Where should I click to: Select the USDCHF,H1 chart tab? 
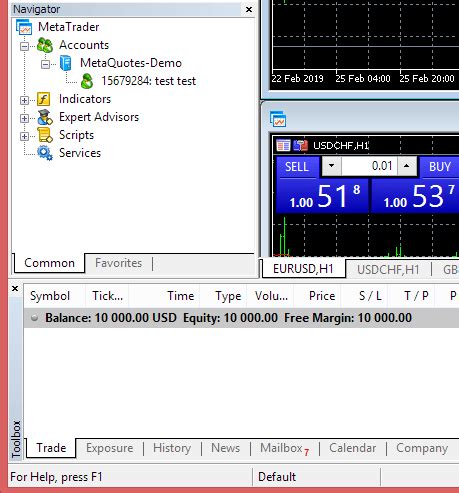[388, 269]
